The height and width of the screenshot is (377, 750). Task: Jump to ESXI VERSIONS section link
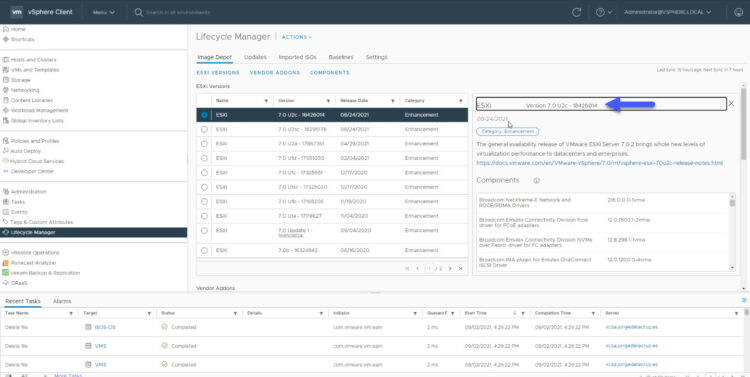(x=218, y=73)
